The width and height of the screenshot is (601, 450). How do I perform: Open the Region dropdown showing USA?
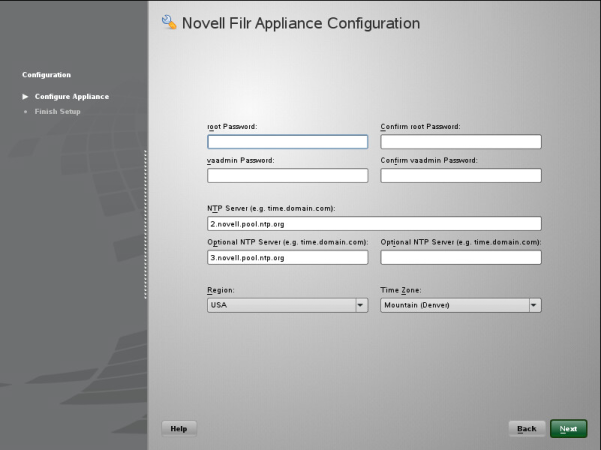point(287,305)
